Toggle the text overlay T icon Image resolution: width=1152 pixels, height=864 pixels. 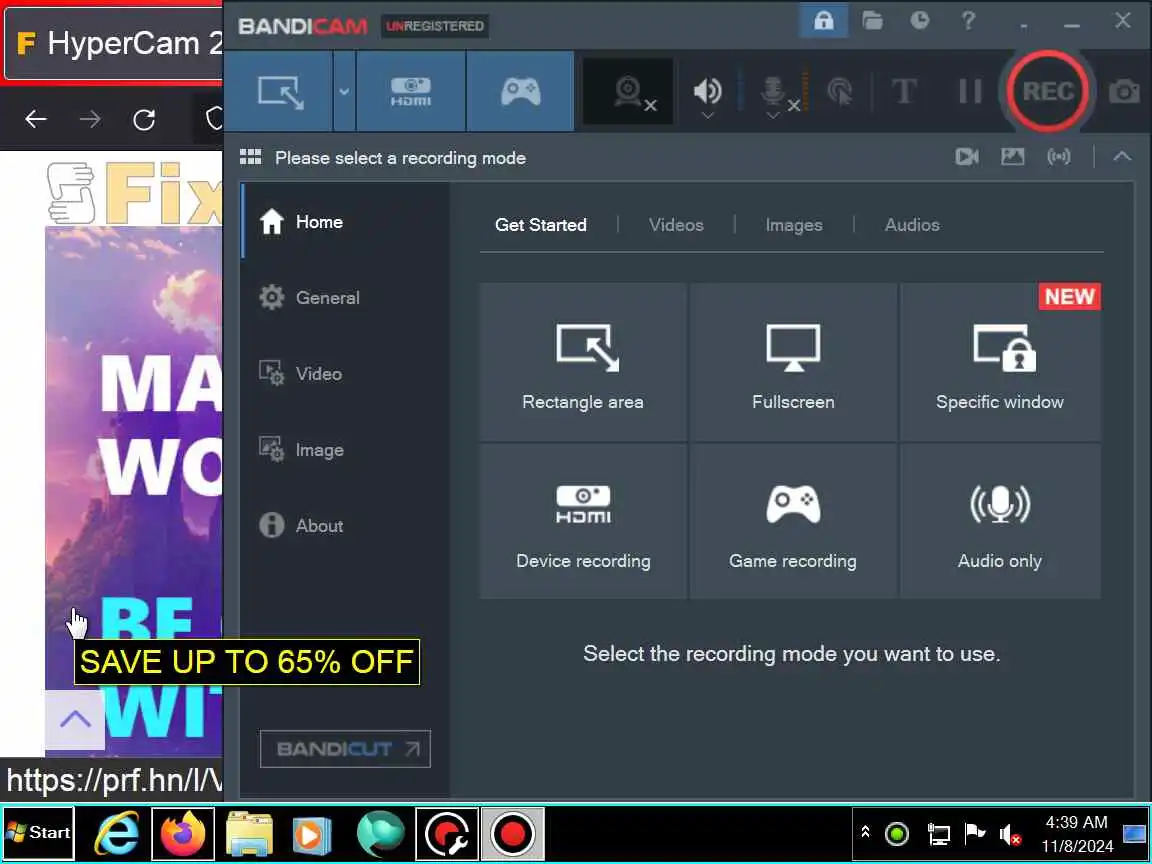(904, 92)
